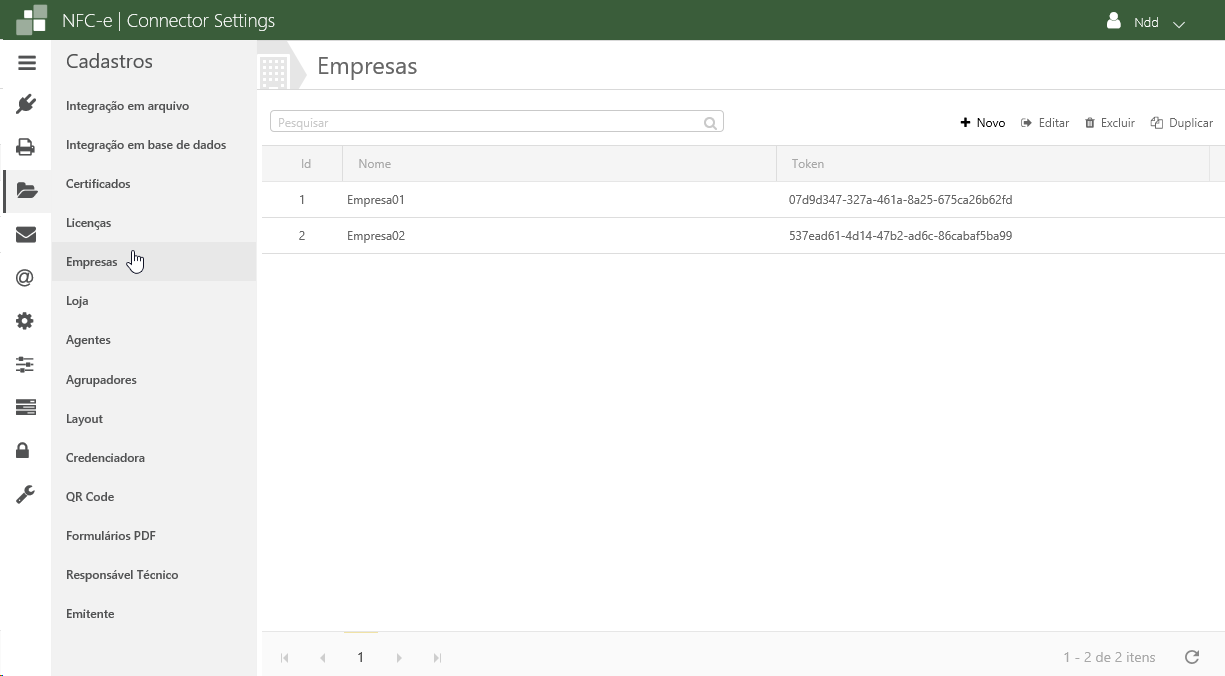1225x676 pixels.
Task: Expand the Ndd user dropdown
Action: coord(1146,22)
